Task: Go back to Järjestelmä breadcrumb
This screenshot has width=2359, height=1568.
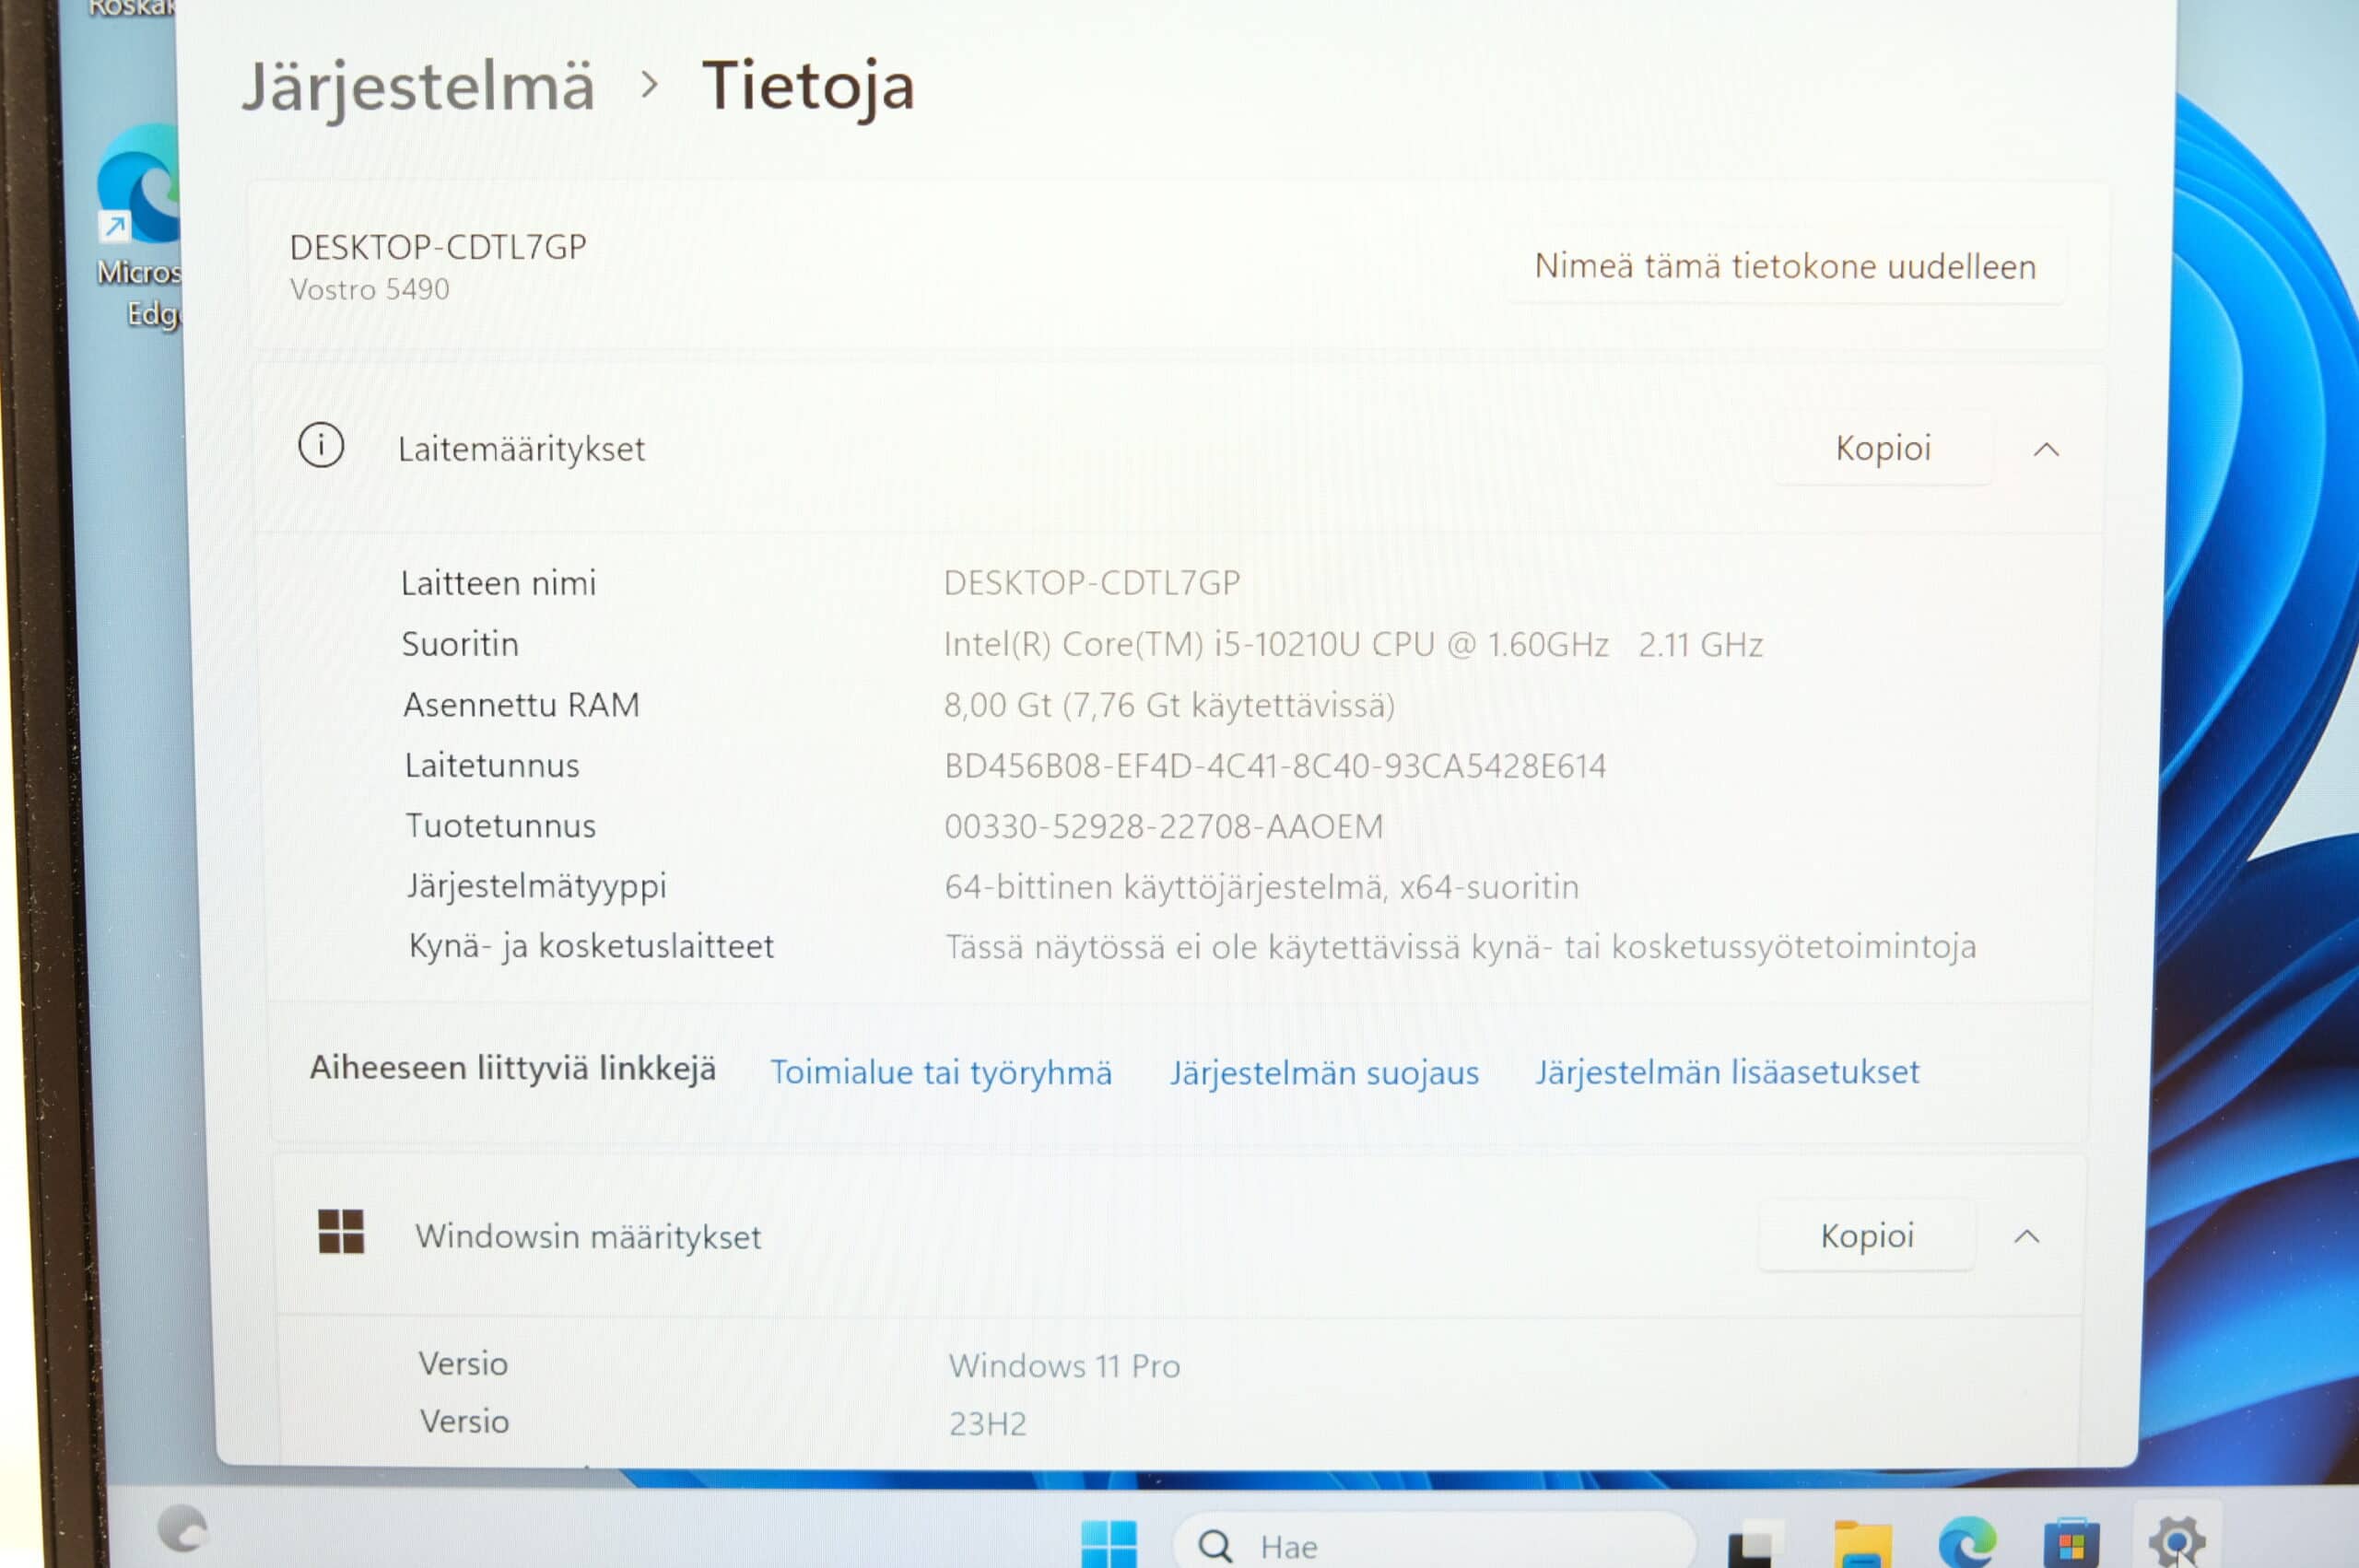Action: (x=419, y=87)
